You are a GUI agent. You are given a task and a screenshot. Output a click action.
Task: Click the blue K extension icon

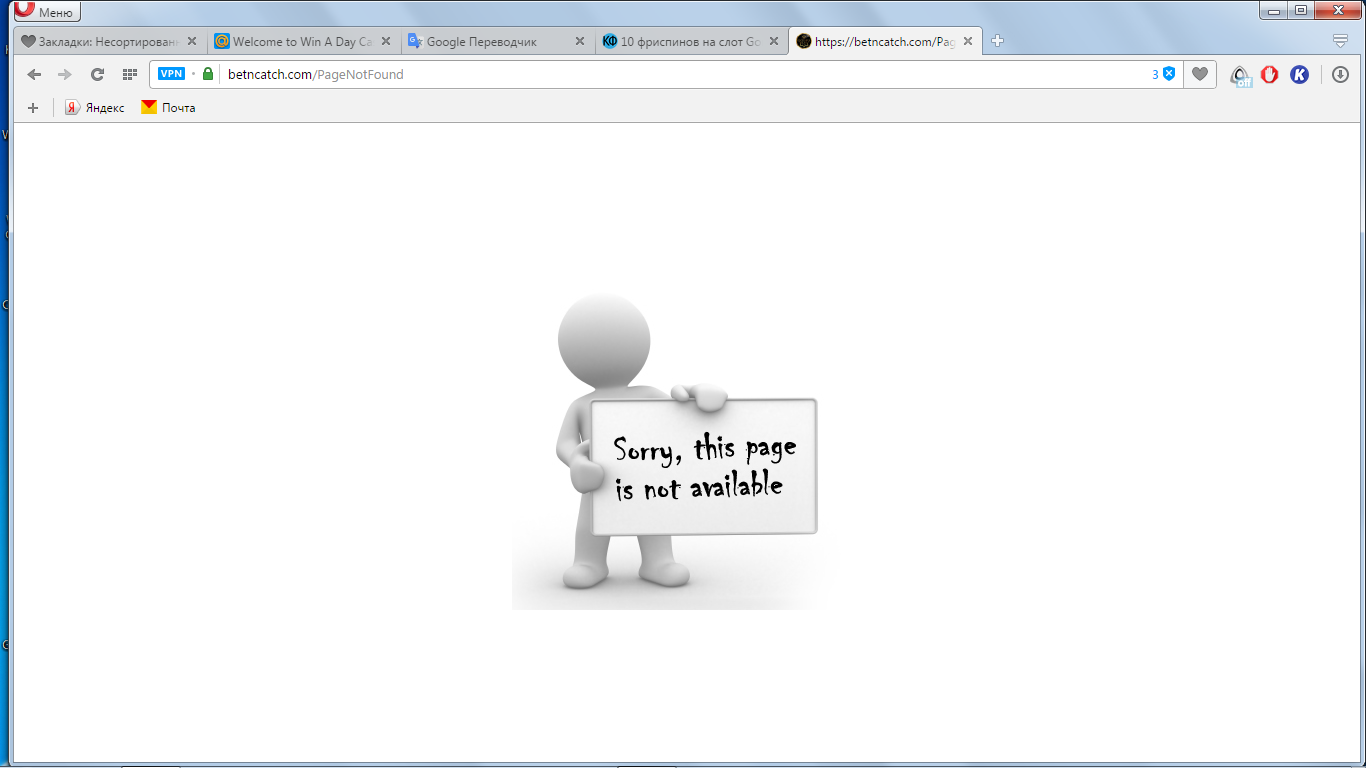(x=1299, y=74)
